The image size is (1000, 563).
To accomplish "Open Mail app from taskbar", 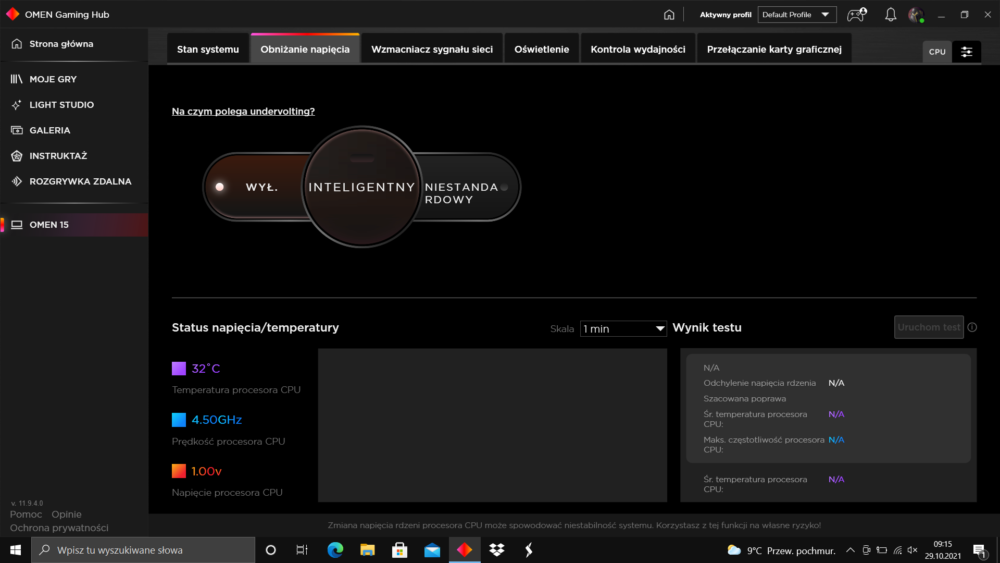I will 432,550.
